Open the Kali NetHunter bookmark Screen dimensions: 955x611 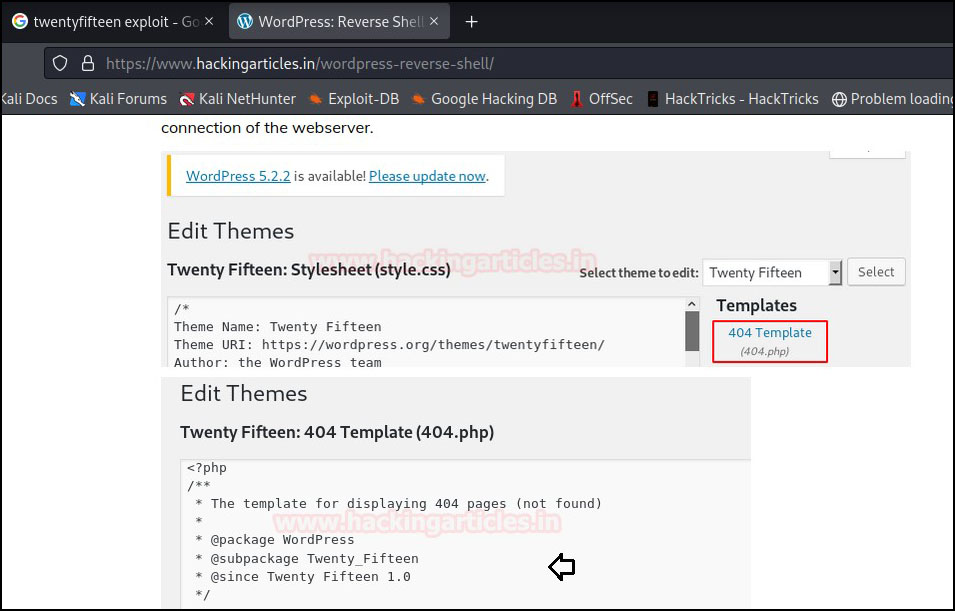(238, 99)
